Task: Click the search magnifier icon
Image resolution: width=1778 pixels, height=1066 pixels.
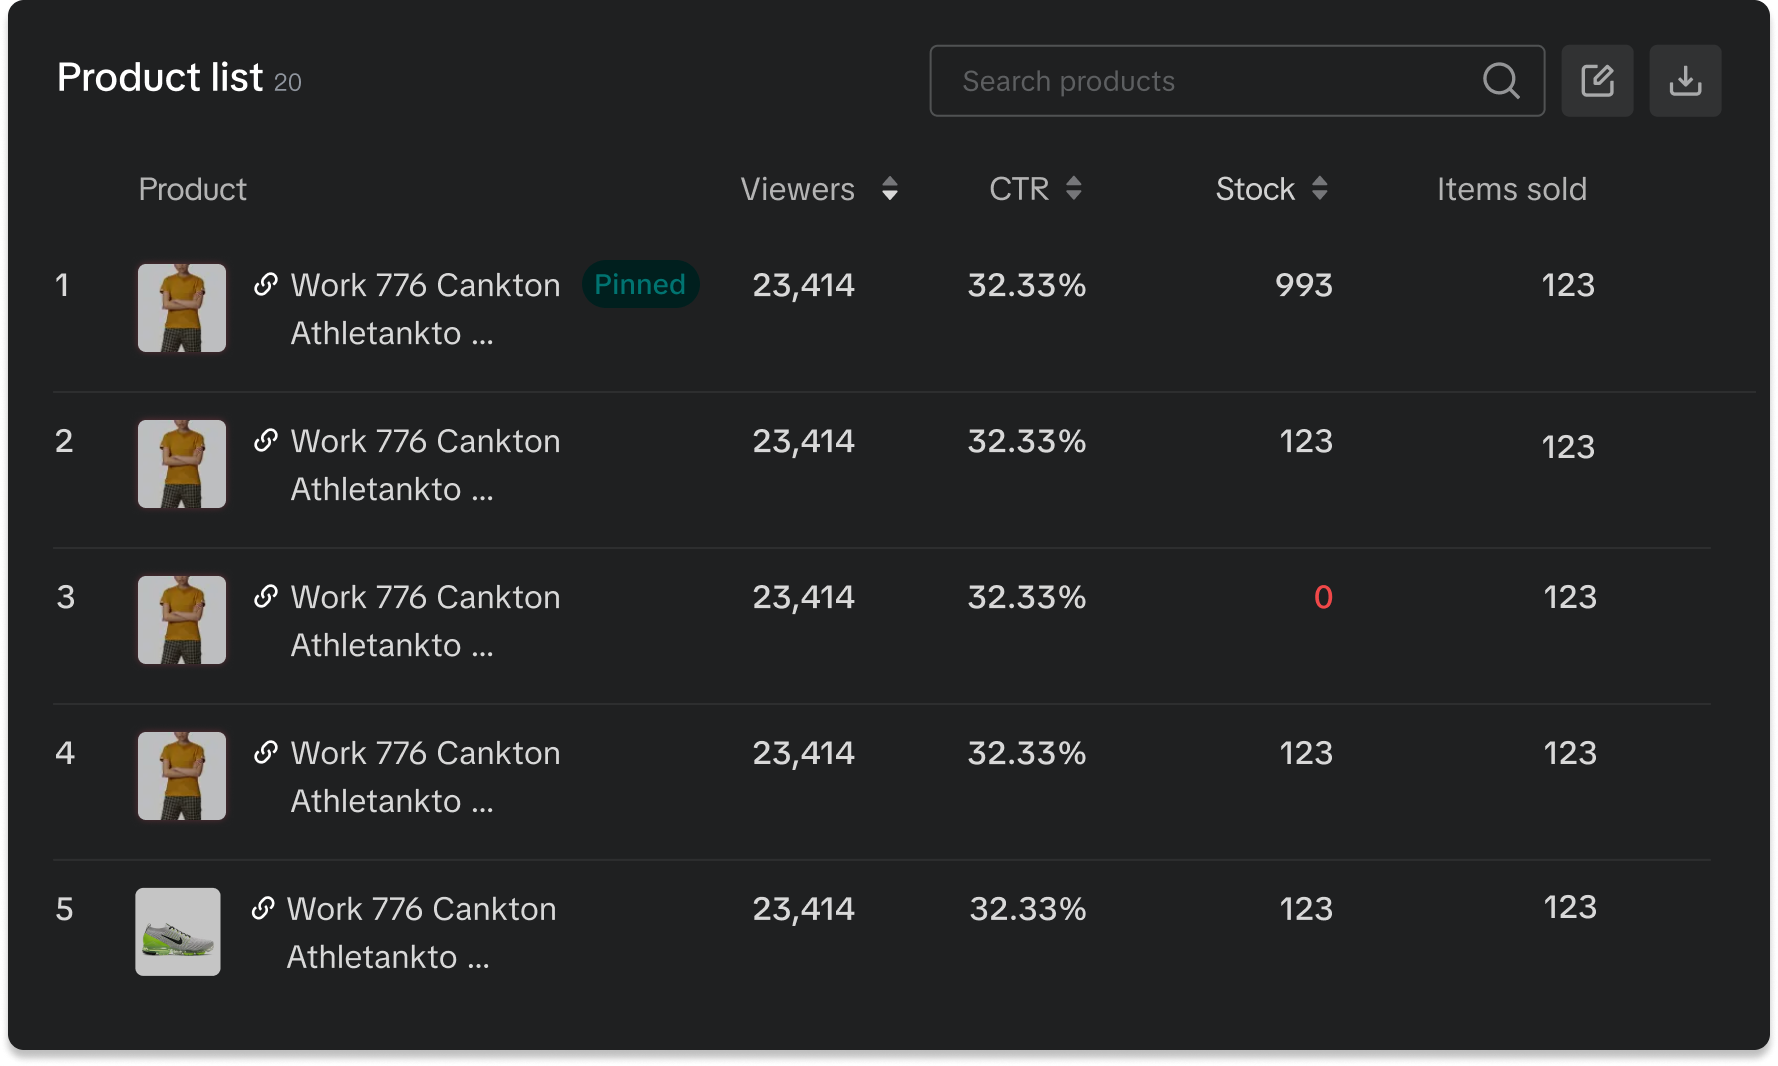Action: pyautogui.click(x=1500, y=81)
